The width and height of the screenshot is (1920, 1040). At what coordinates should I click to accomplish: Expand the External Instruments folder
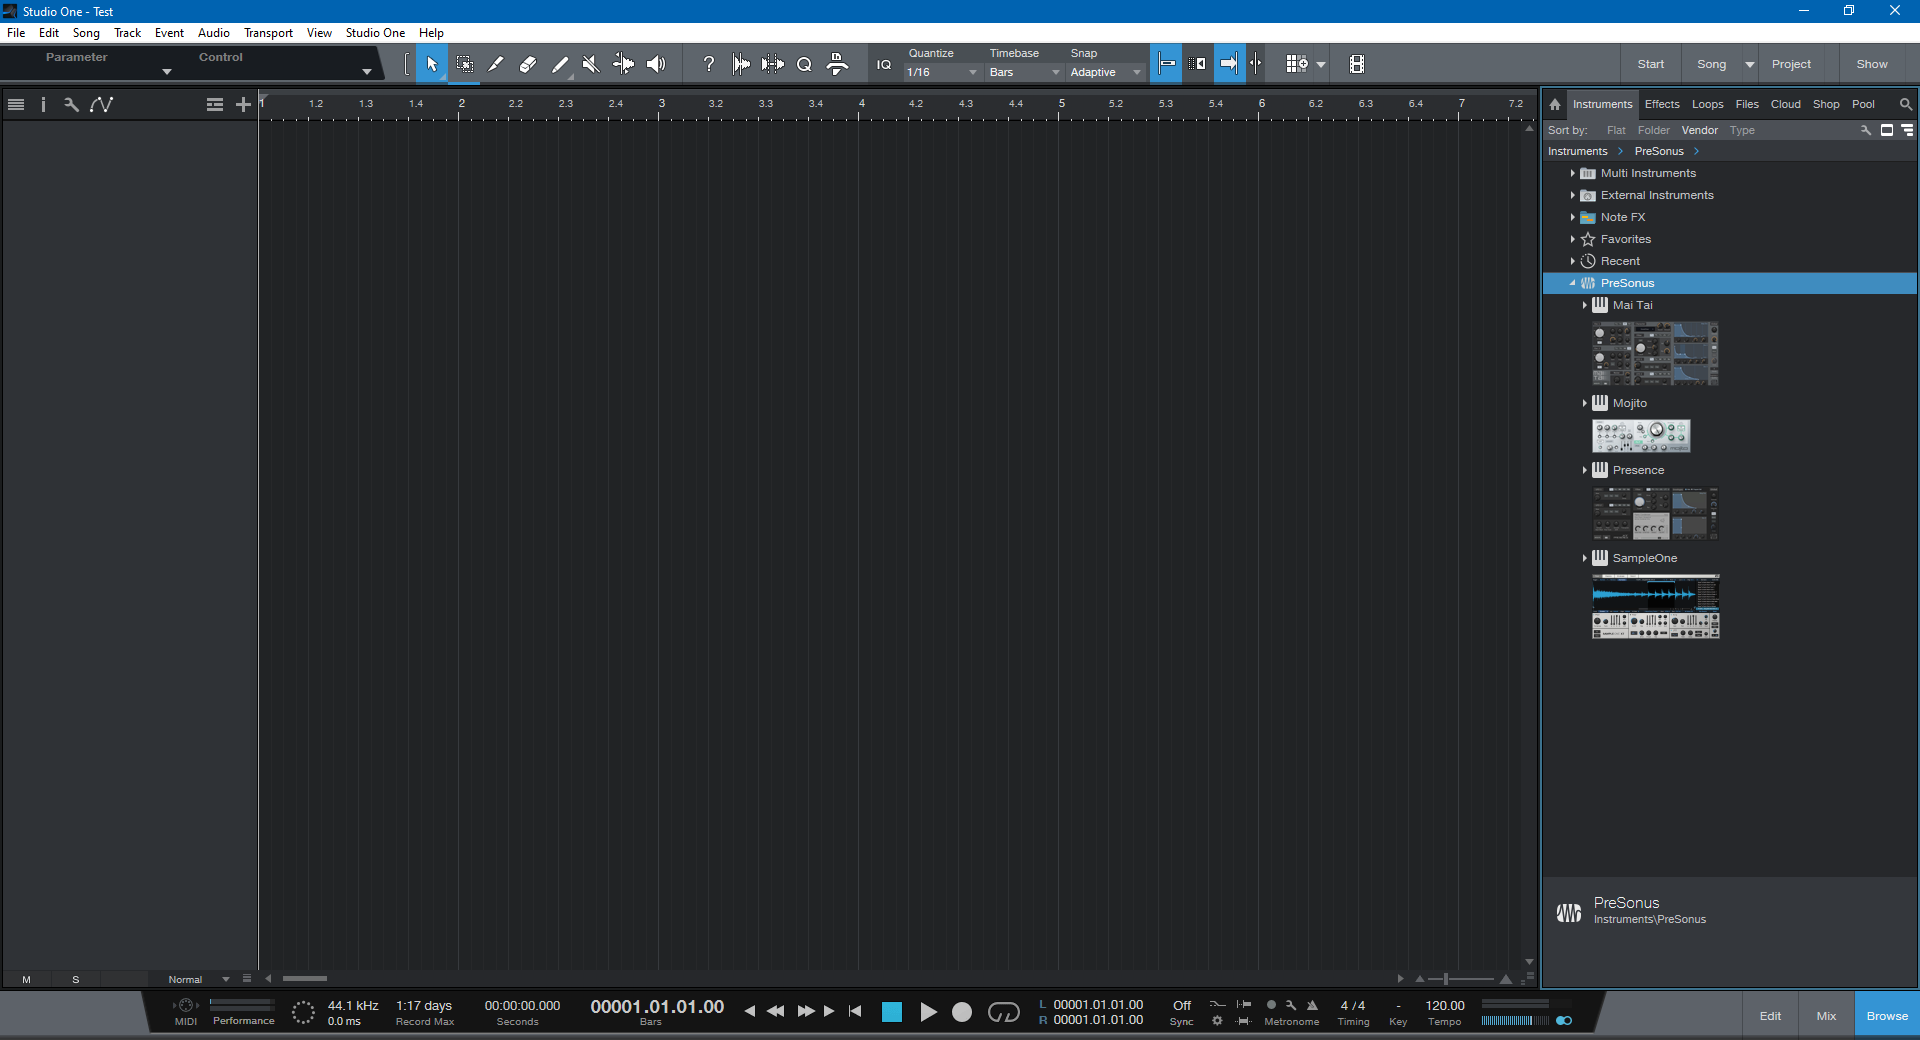[x=1572, y=195]
